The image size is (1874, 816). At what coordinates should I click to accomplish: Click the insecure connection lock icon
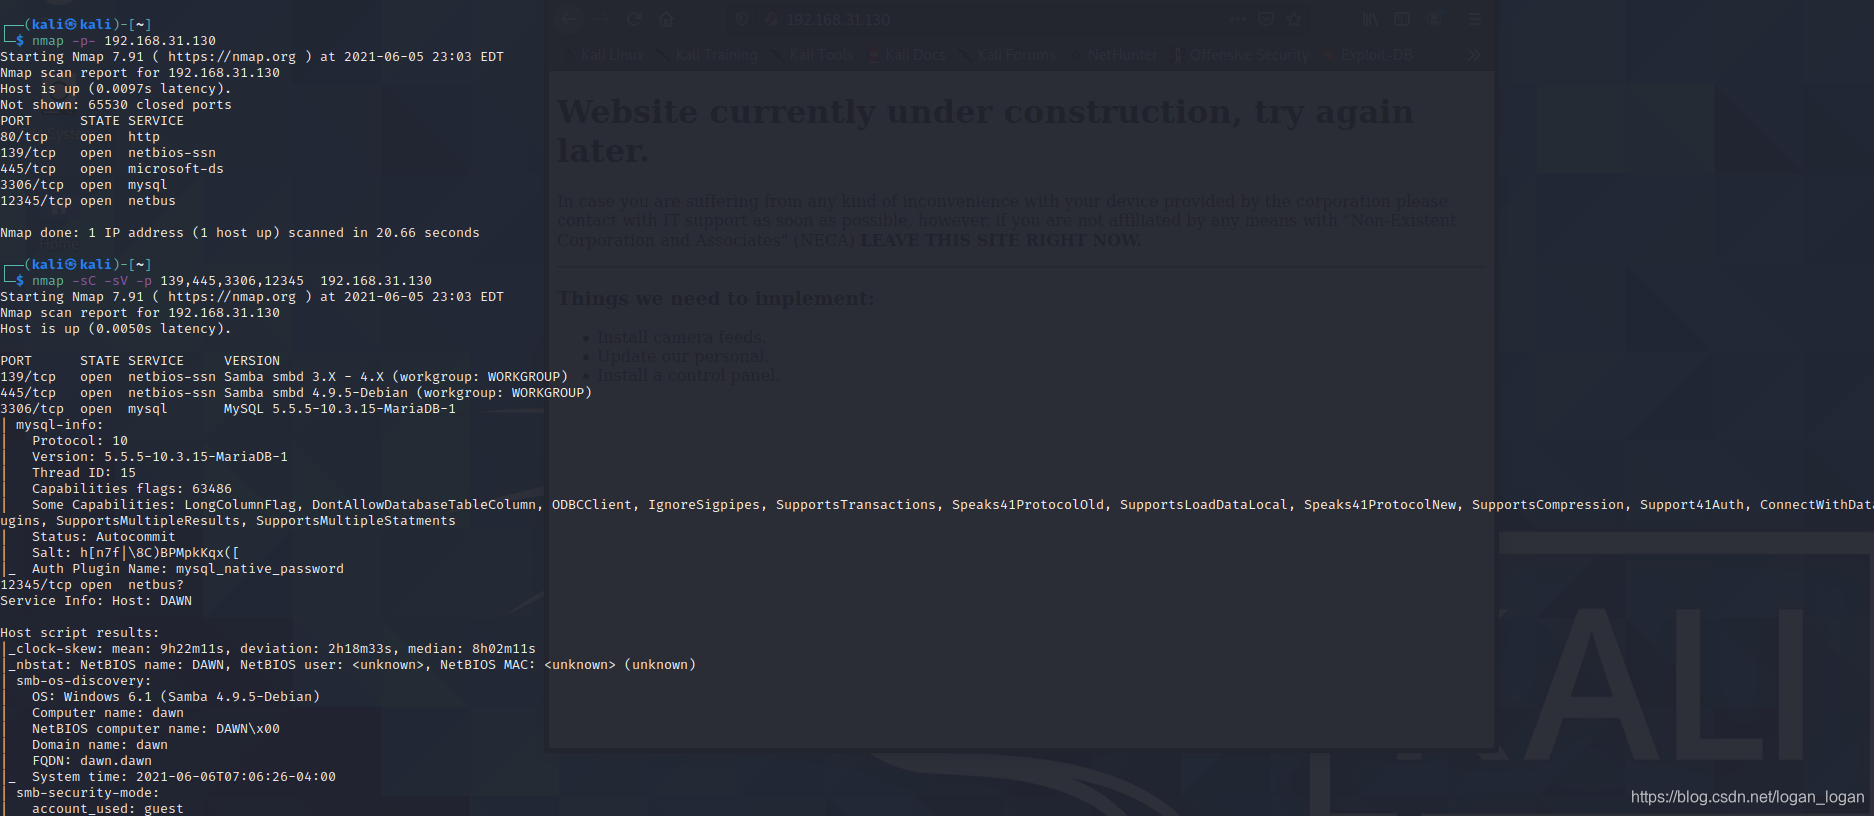point(771,19)
